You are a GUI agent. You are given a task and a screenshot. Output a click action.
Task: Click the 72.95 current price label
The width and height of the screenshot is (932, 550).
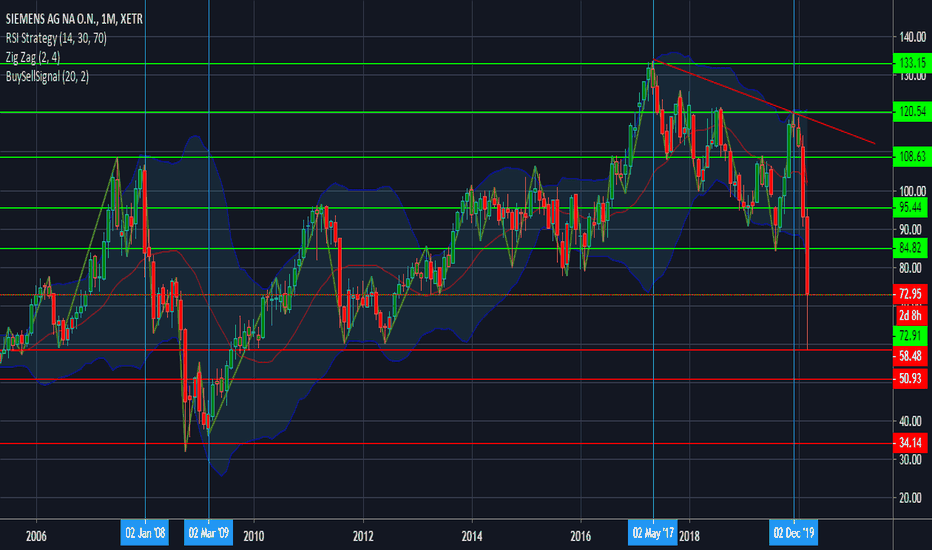coord(910,294)
